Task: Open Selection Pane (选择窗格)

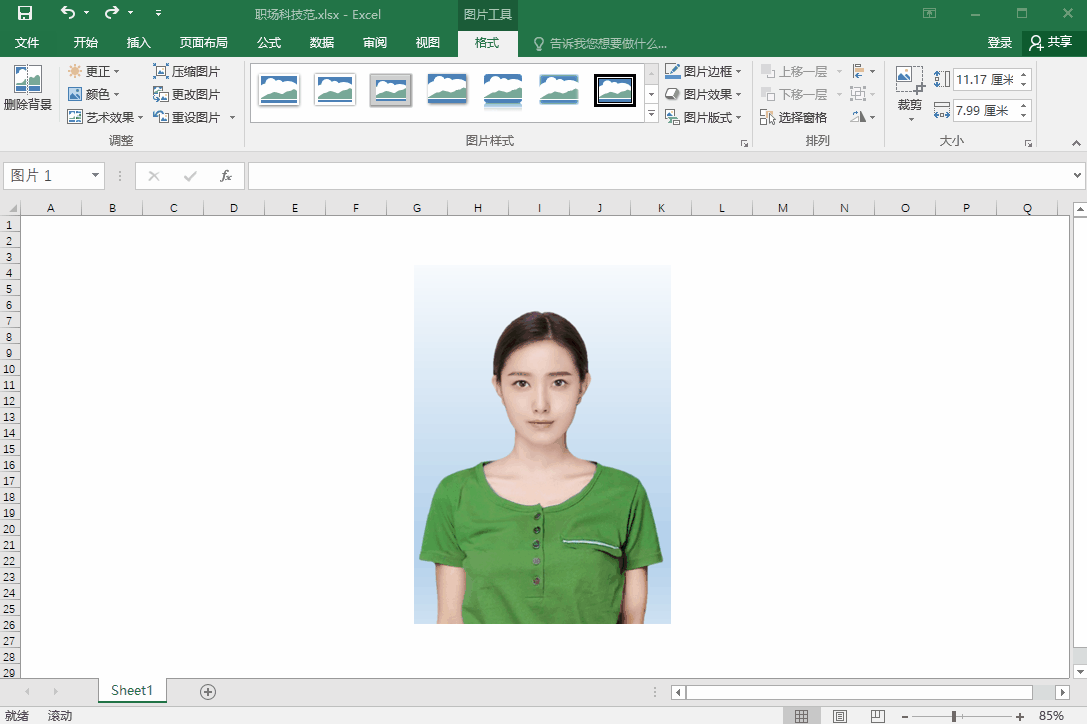Action: (x=793, y=118)
